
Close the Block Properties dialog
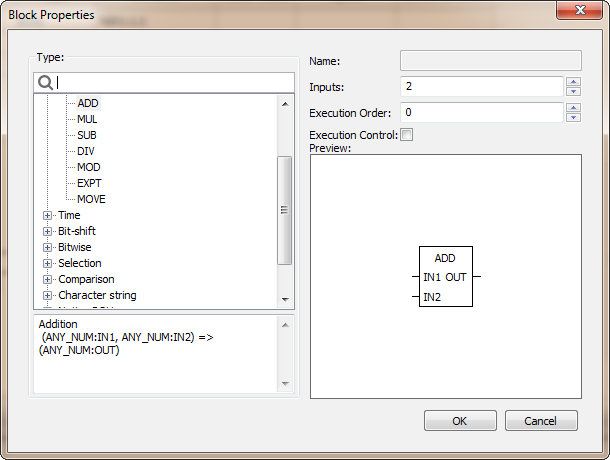pyautogui.click(x=580, y=9)
